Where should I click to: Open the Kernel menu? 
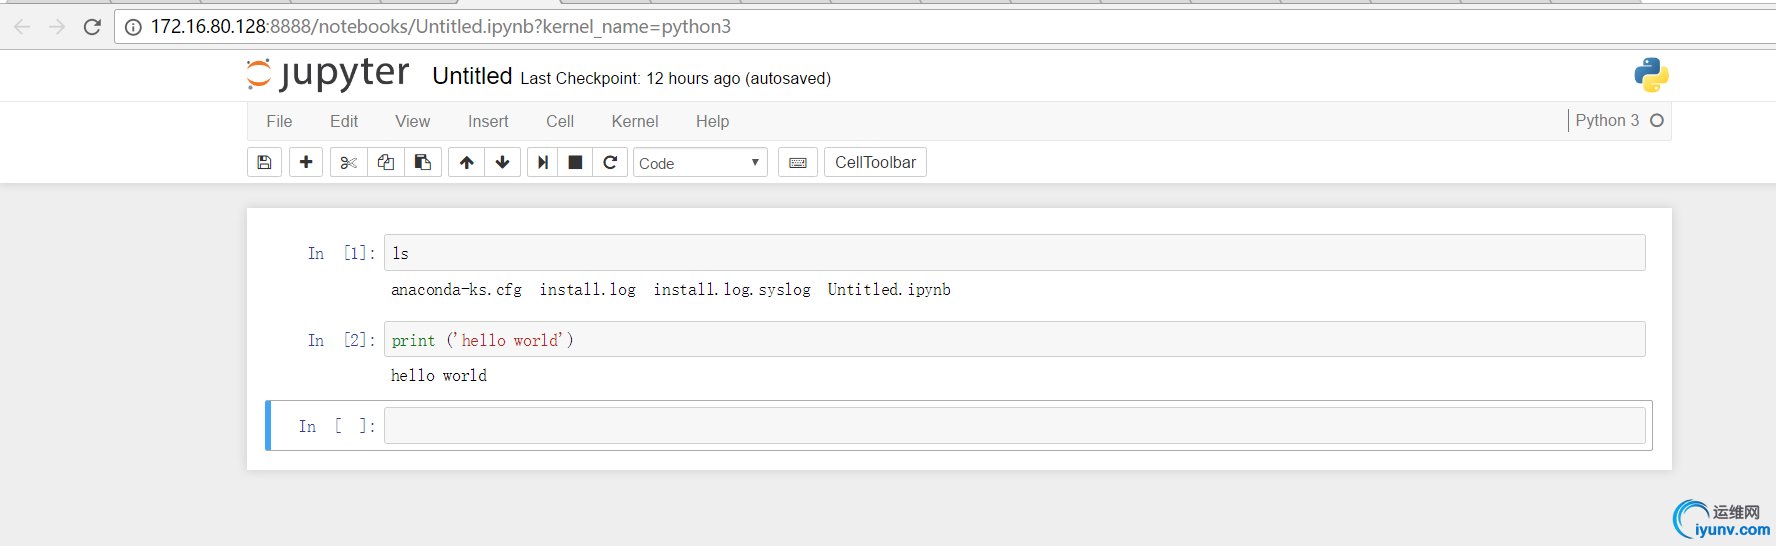pos(635,121)
